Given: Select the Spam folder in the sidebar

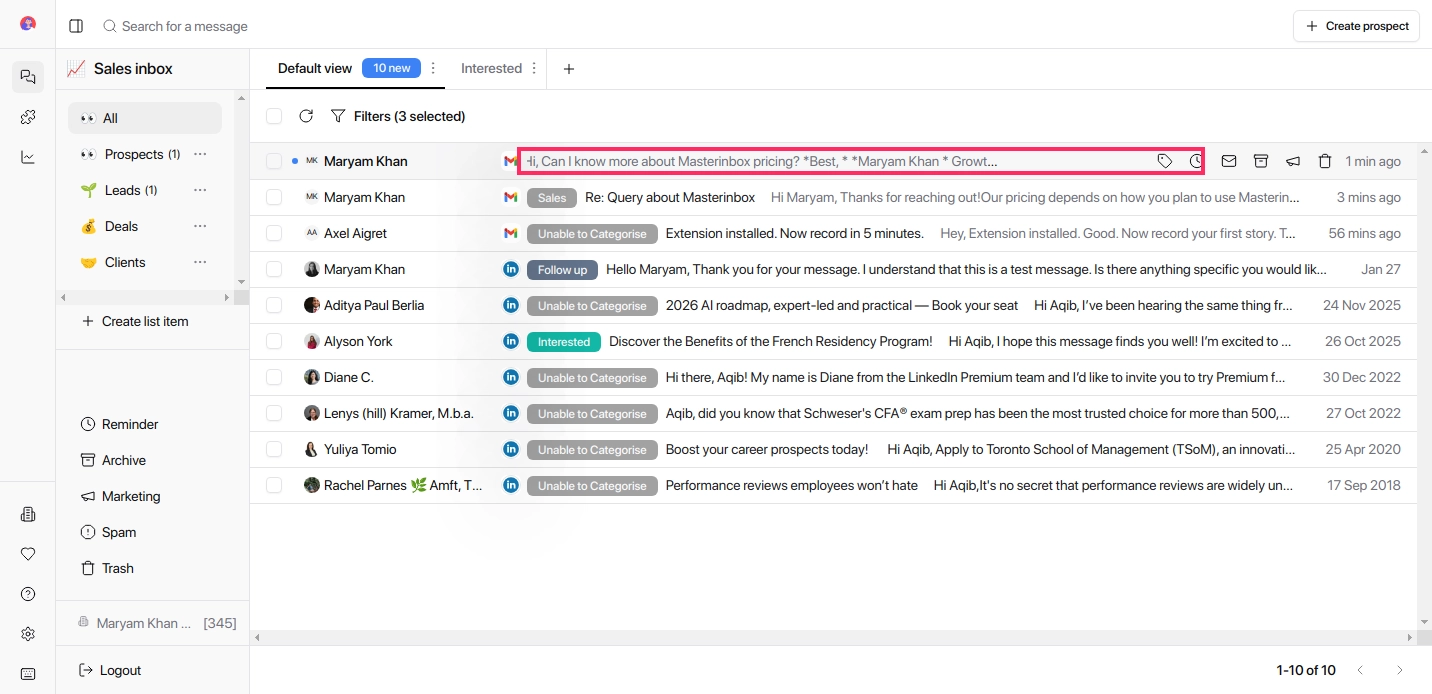Looking at the screenshot, I should tap(118, 532).
